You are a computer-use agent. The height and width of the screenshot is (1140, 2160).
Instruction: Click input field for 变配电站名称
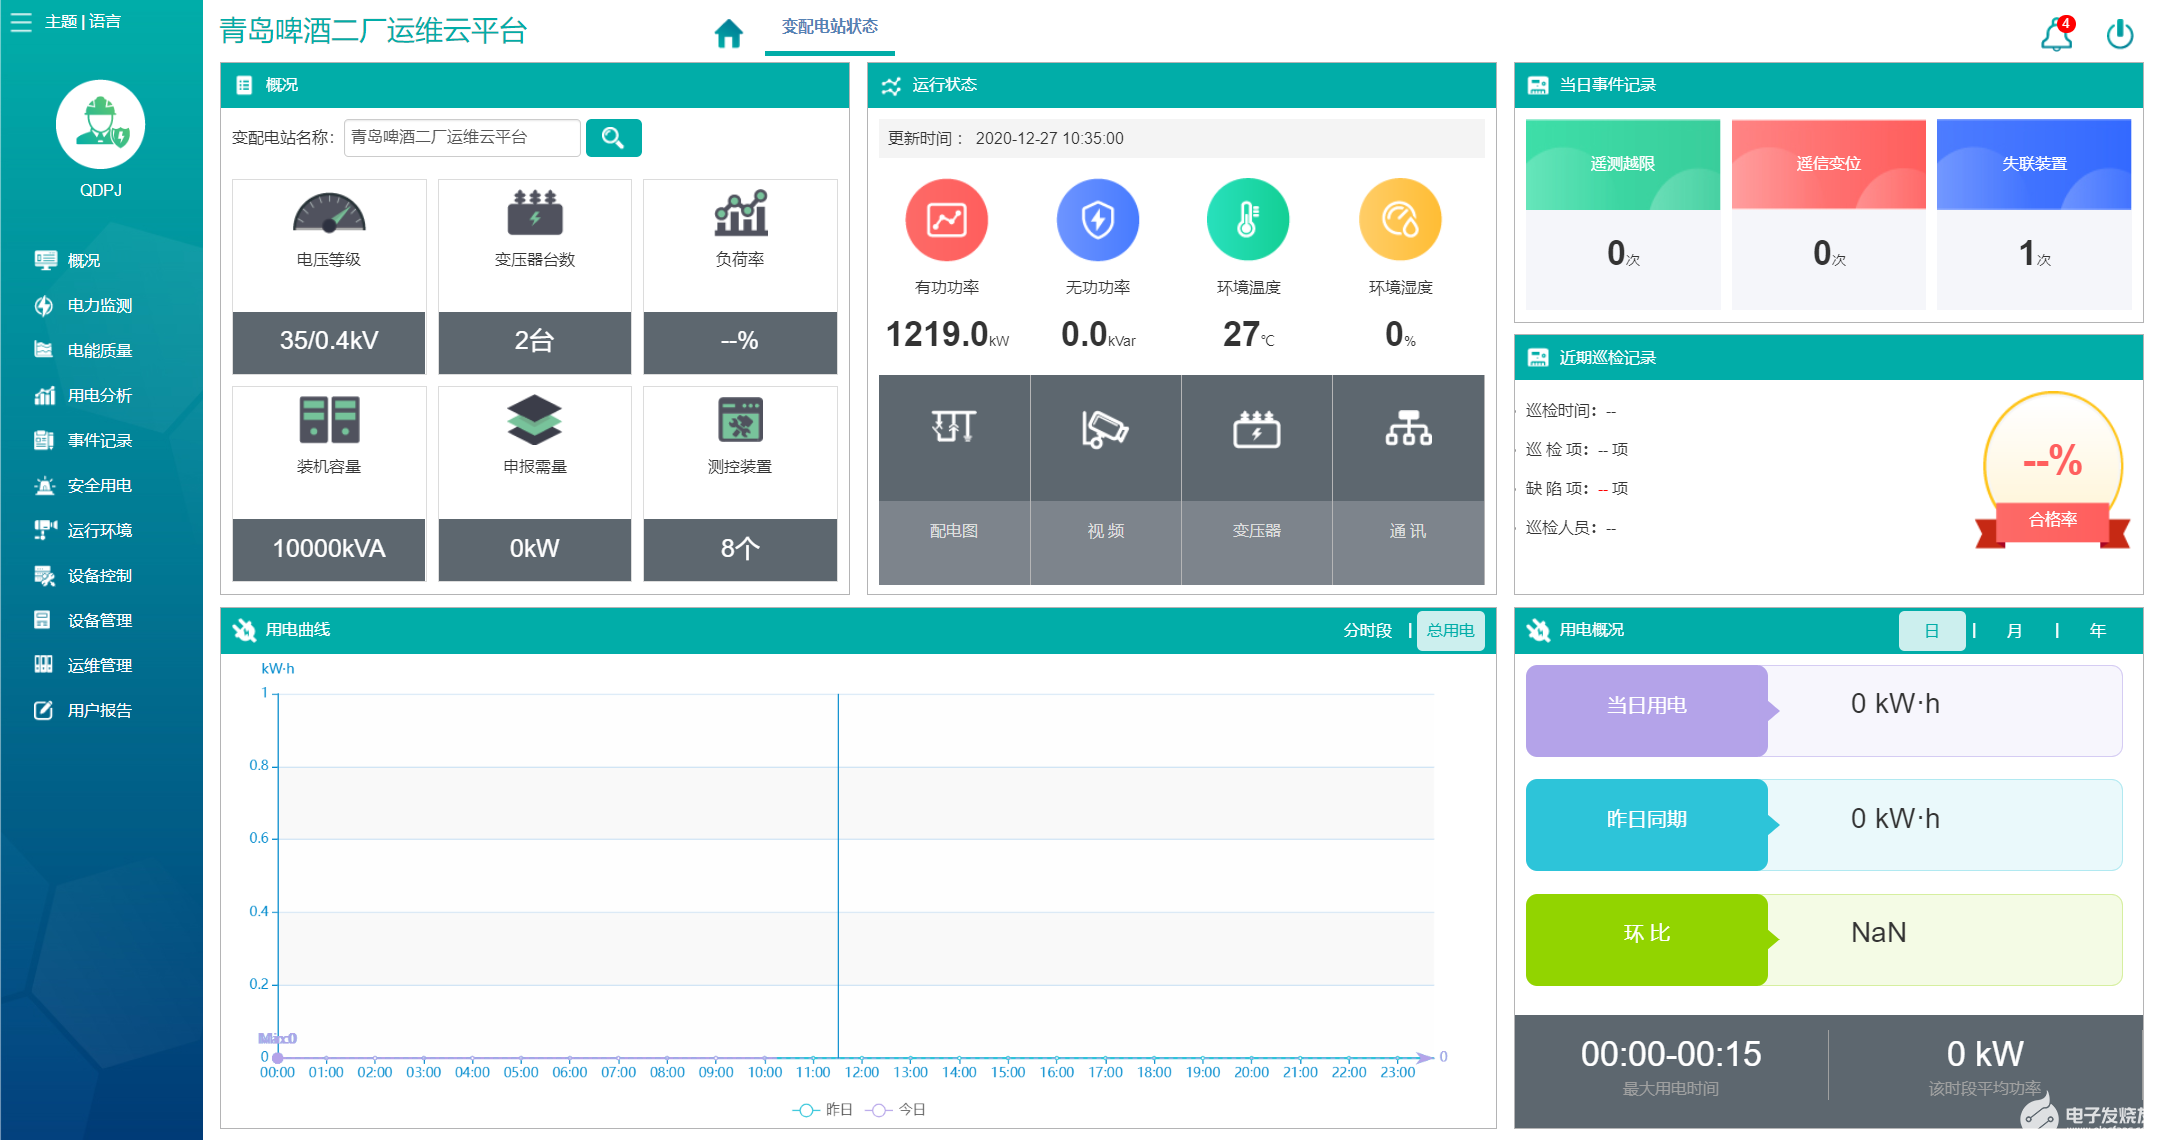[x=459, y=139]
